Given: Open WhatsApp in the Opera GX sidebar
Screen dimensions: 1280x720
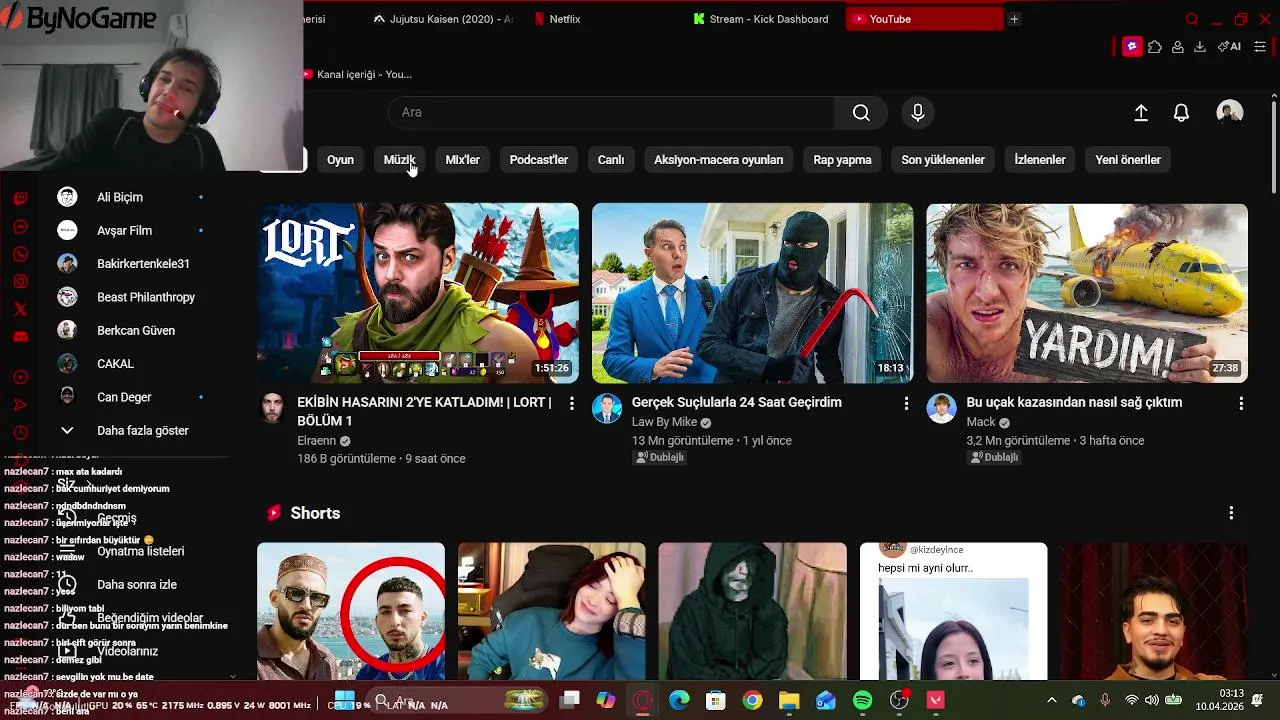Looking at the screenshot, I should tap(20, 255).
